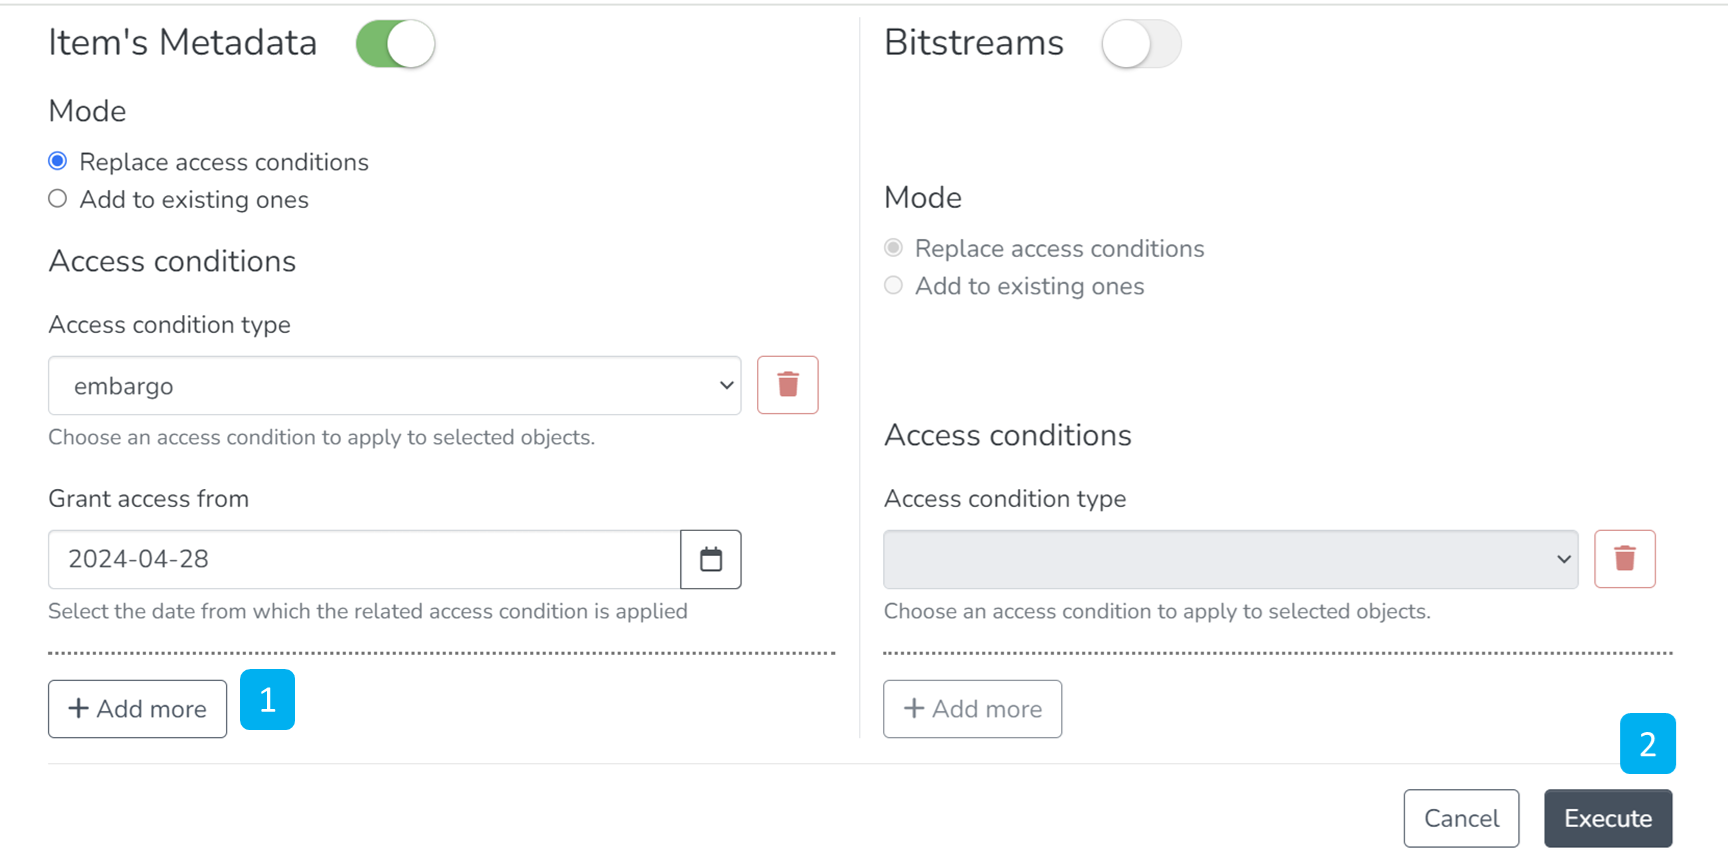Select Bitstreams 'Replace access conditions' radio
This screenshot has height=861, width=1728.
[x=894, y=248]
